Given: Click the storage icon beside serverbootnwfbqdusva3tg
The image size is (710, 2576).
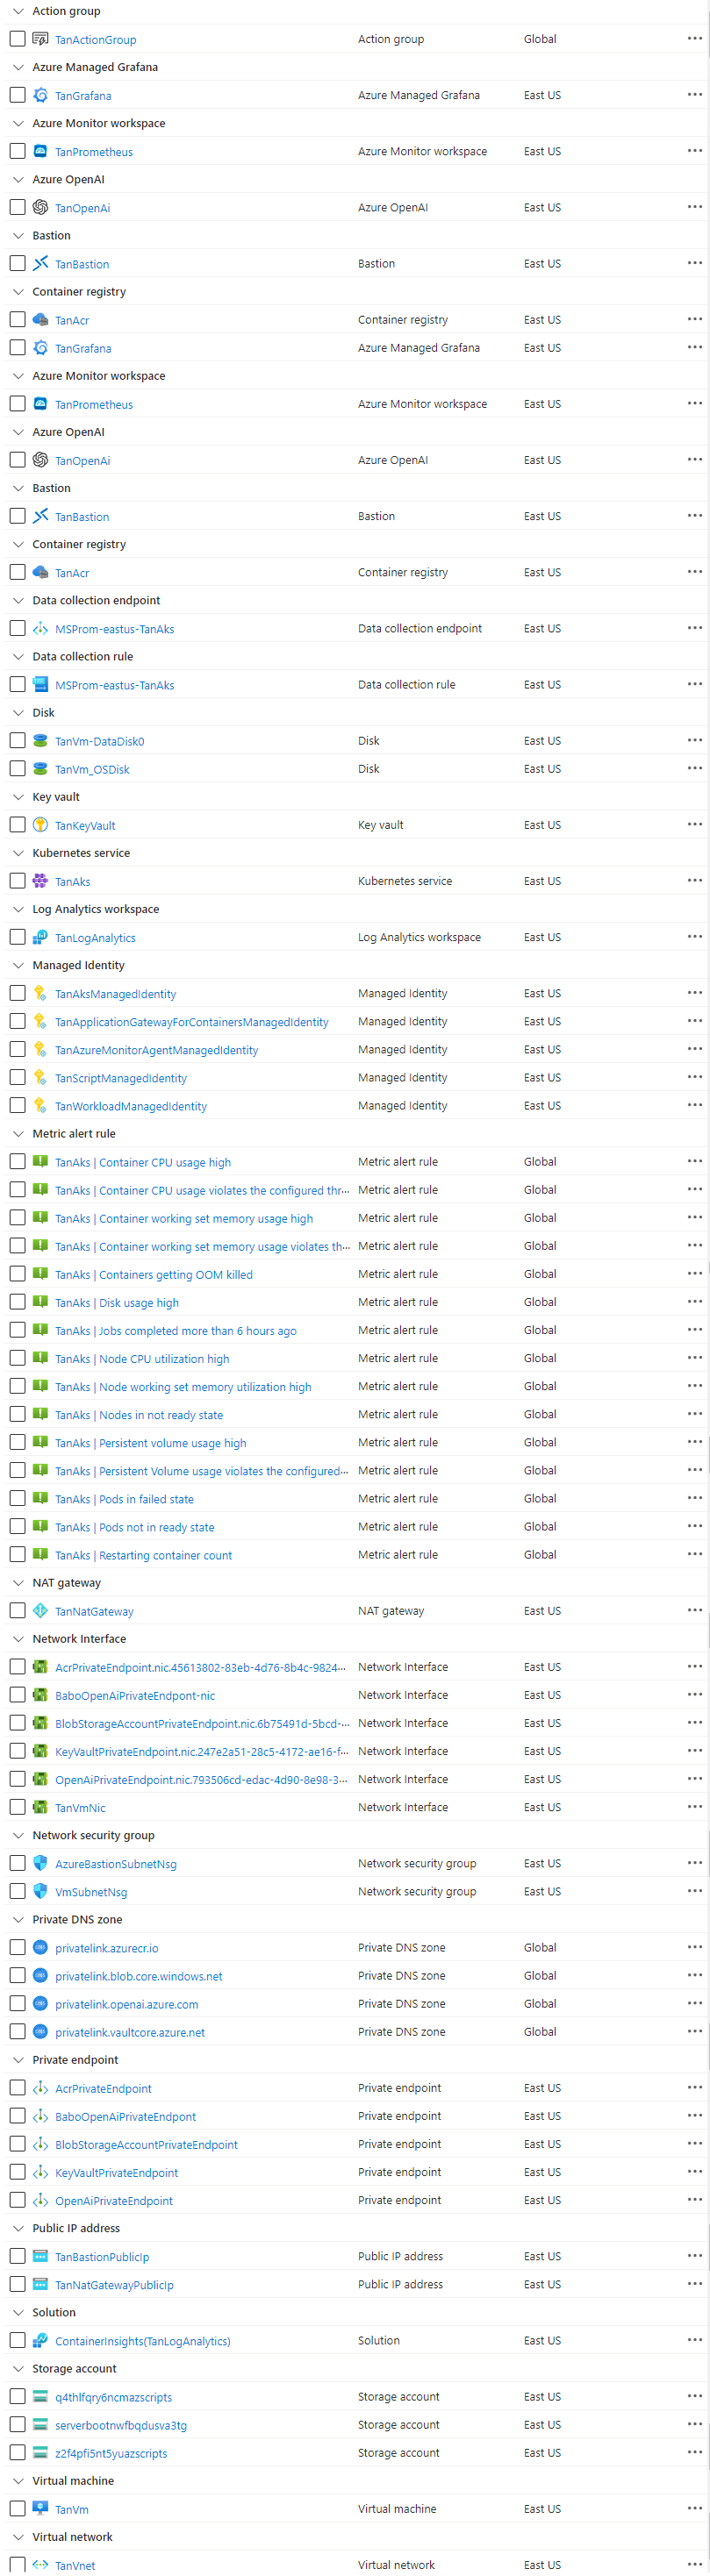Looking at the screenshot, I should 40,2424.
